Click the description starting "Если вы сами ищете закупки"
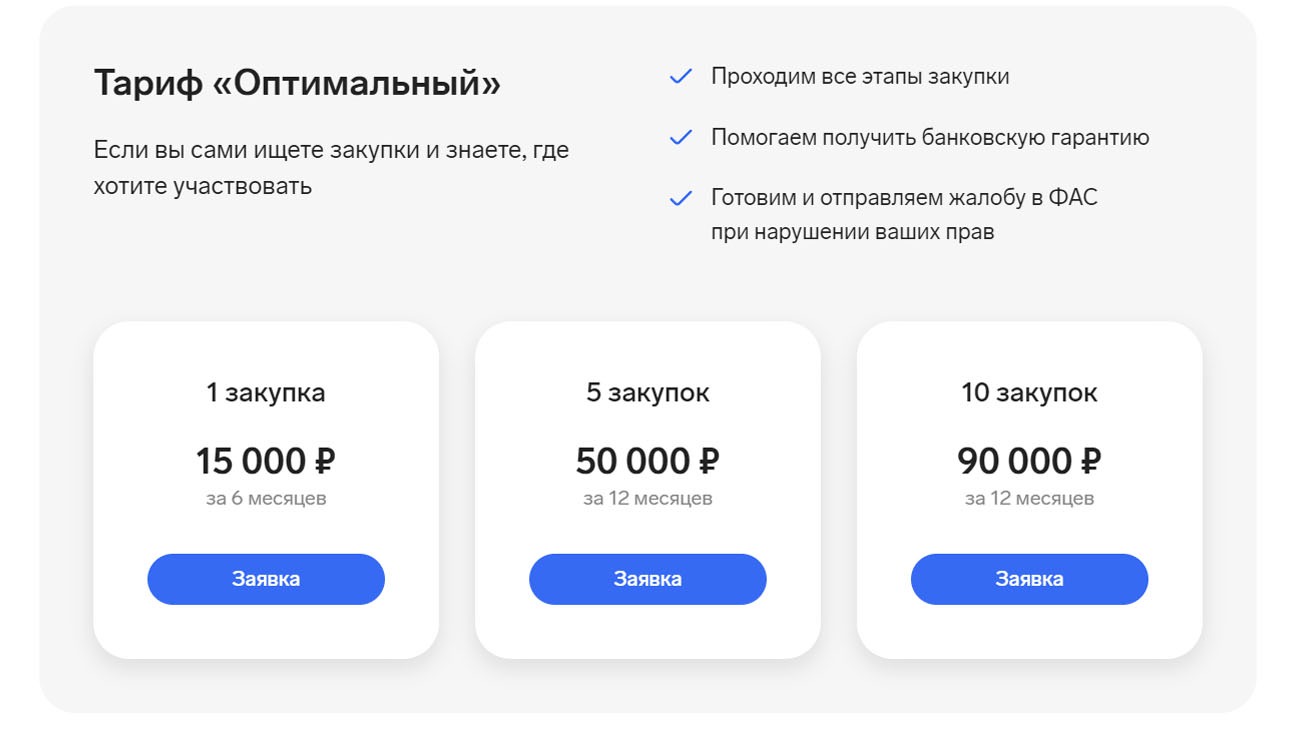Image resolution: width=1300 pixels, height=731 pixels. (x=331, y=168)
